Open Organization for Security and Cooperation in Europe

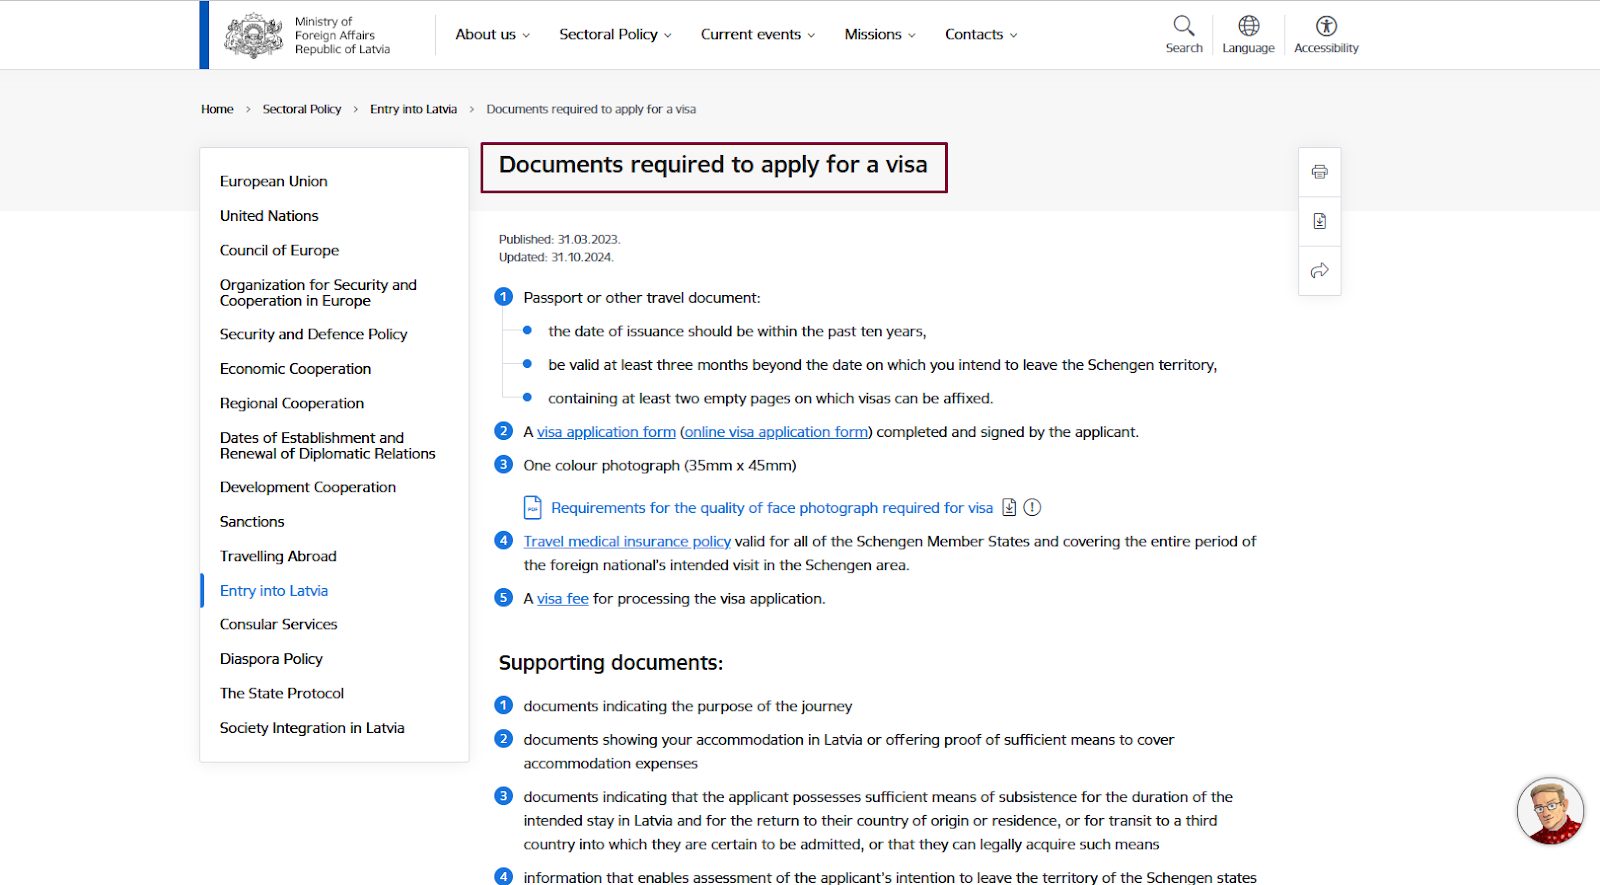pyautogui.click(x=318, y=293)
